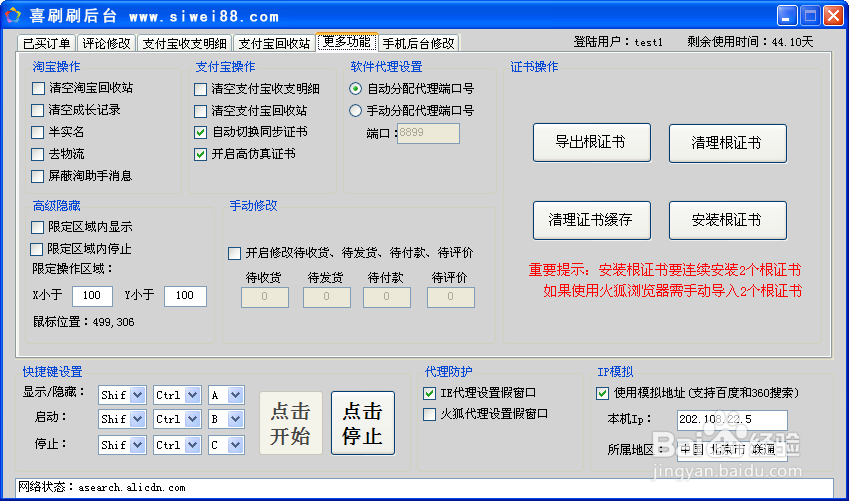This screenshot has height=501, width=849.
Task: Click the 导出根证书 button
Action: click(592, 142)
